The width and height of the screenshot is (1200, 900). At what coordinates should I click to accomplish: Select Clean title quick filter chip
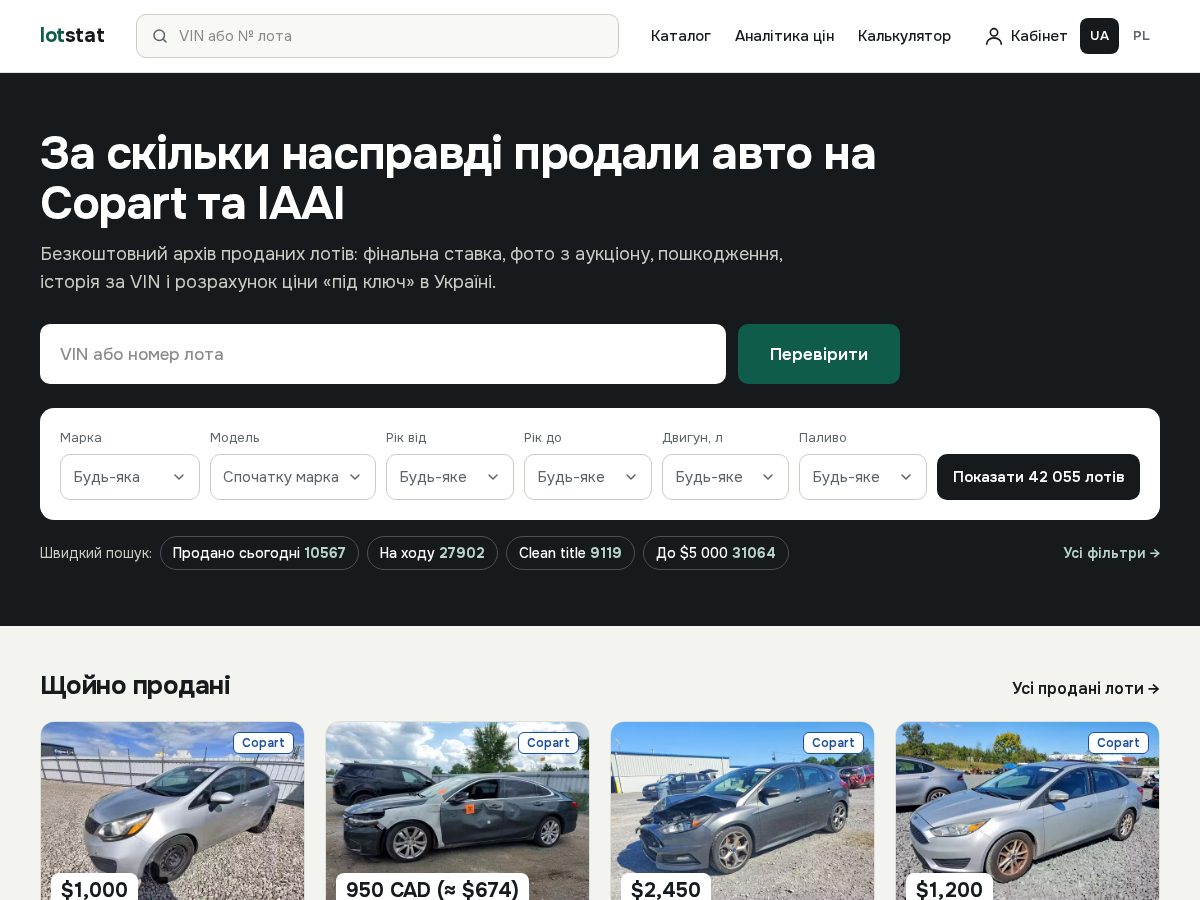[570, 553]
